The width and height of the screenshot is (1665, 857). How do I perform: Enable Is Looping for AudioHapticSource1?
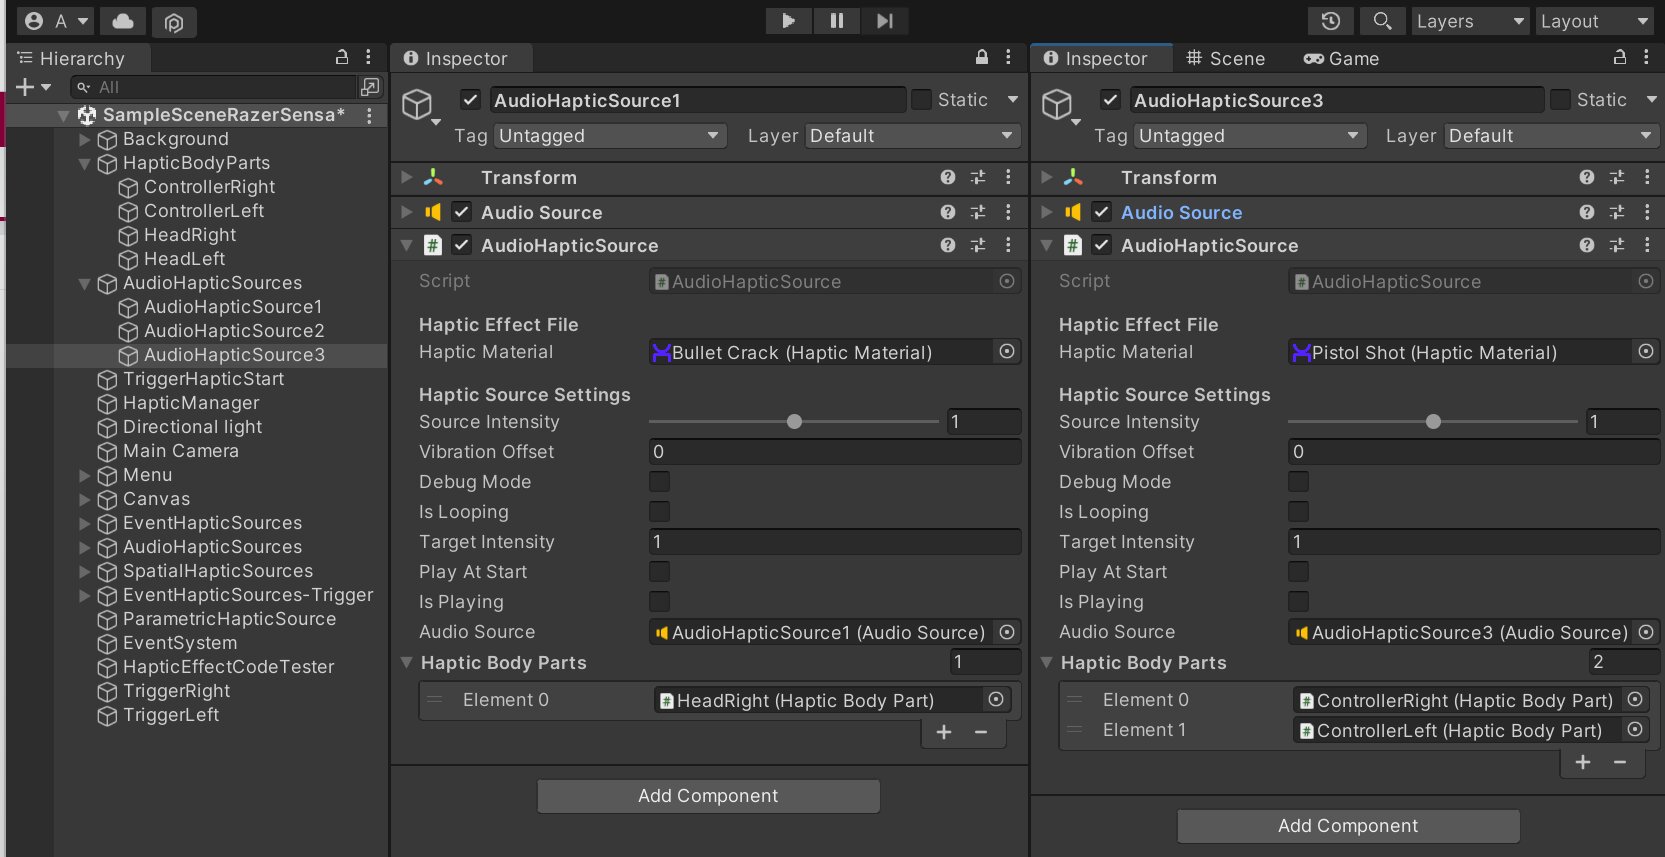click(659, 512)
